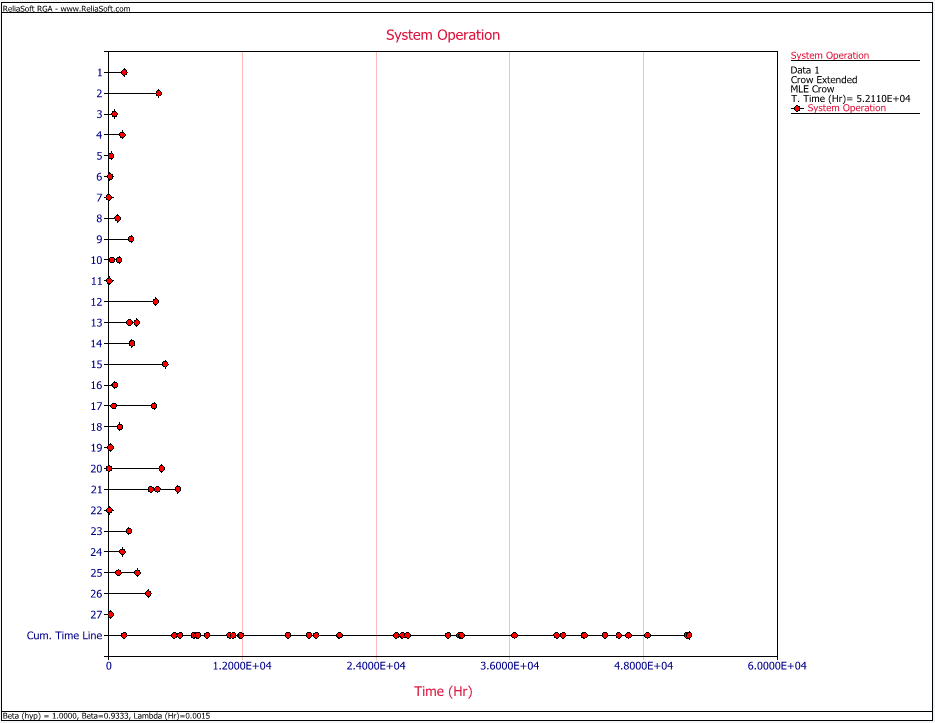Click the System Operation chart title
The height and width of the screenshot is (723, 935).
tap(443, 35)
